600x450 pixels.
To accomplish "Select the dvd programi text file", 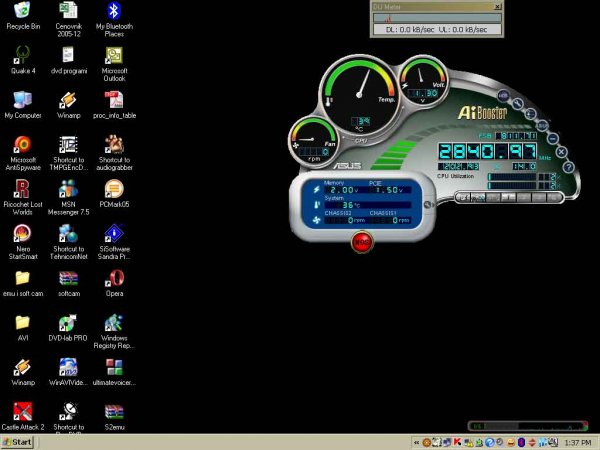I will (x=69, y=60).
